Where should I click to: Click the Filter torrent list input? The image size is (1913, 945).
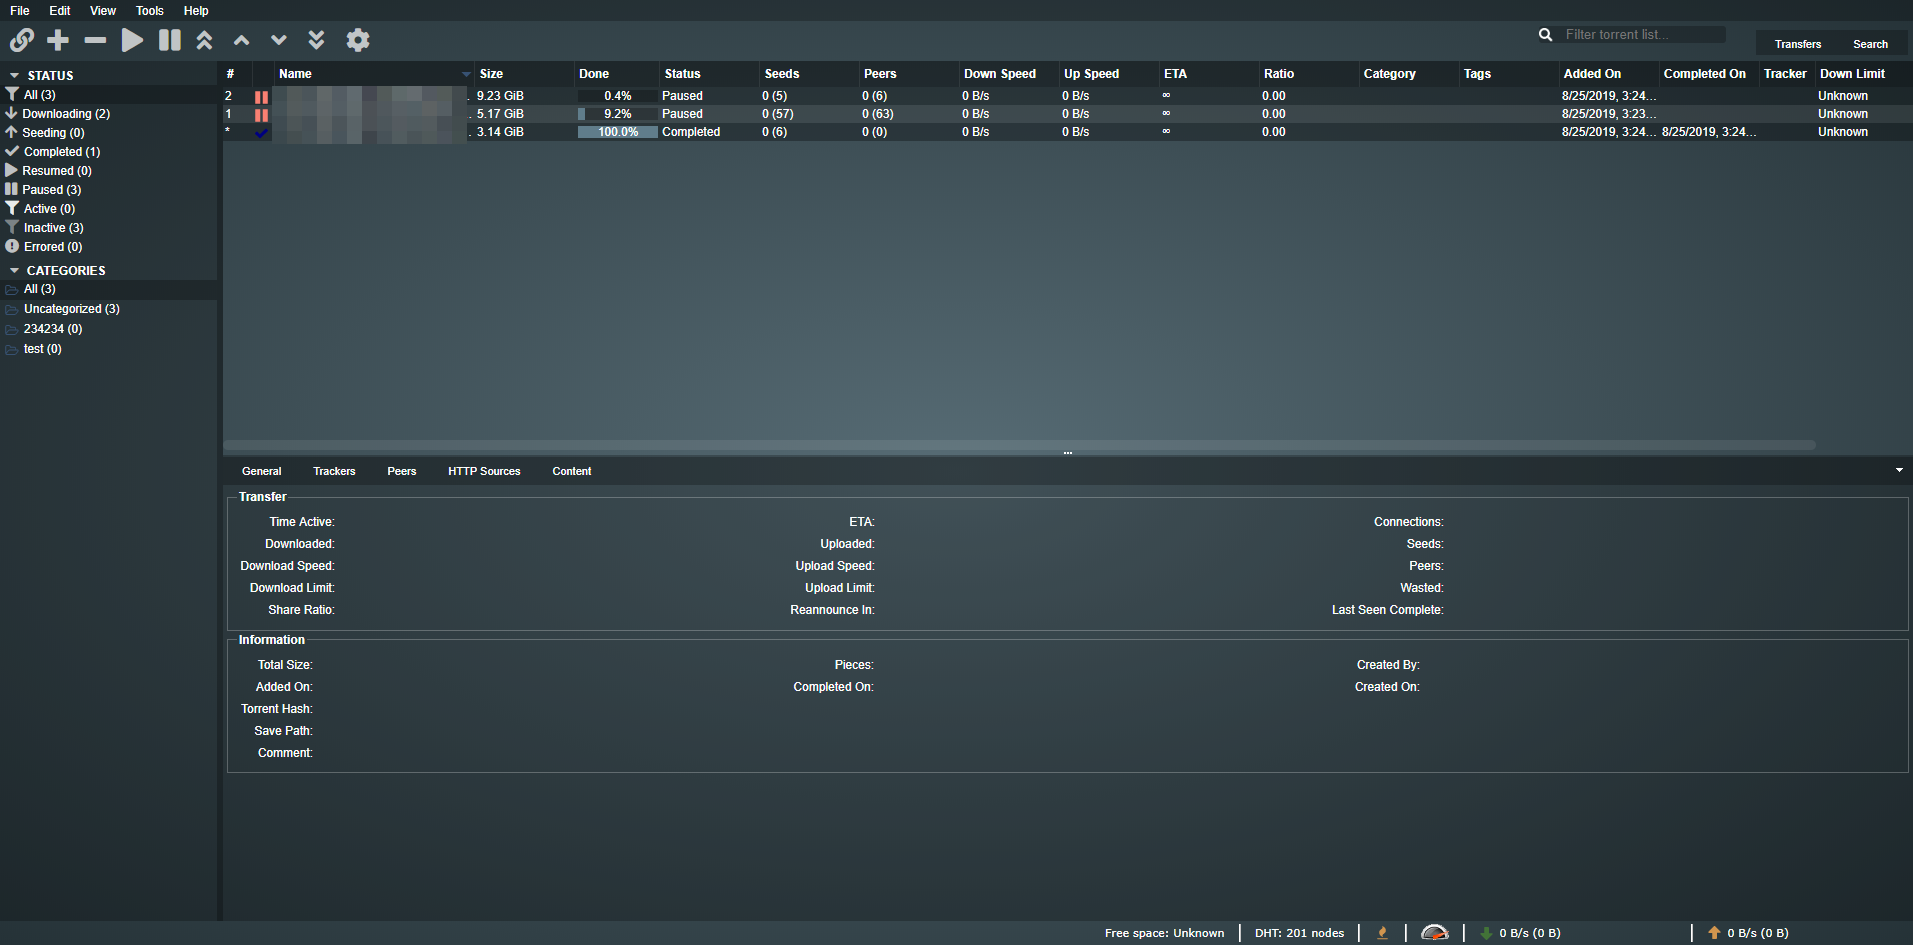[1642, 35]
